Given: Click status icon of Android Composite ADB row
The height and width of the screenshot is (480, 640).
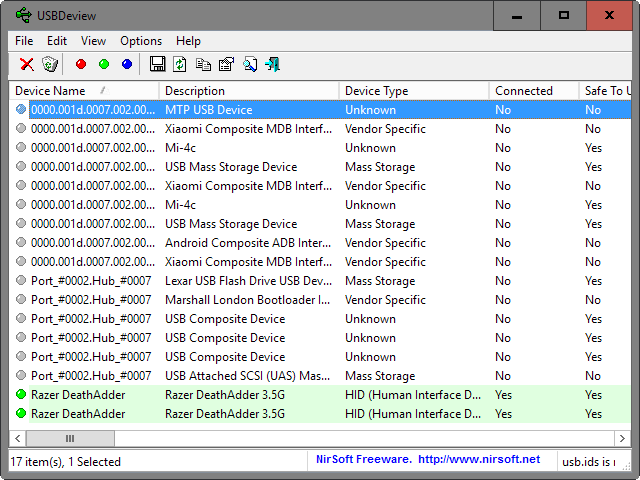Looking at the screenshot, I should [x=21, y=242].
